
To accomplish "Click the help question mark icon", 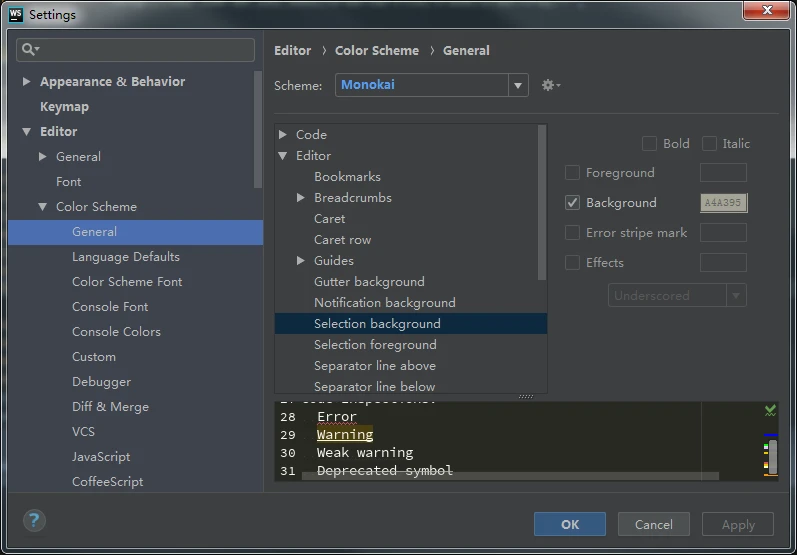I will 34,521.
